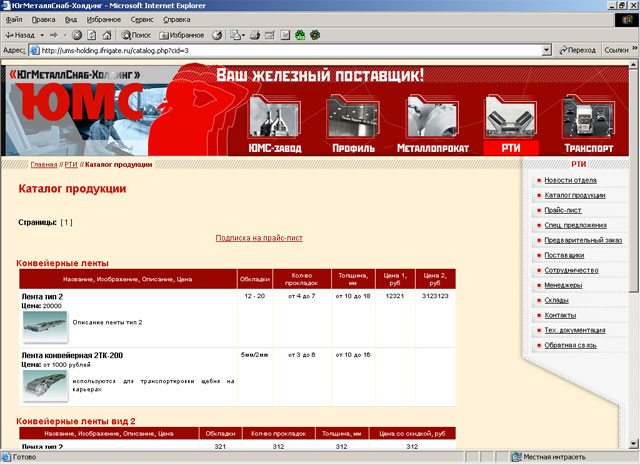Click the vertical scrollbar up arrow
The width and height of the screenshot is (640, 465).
633,65
